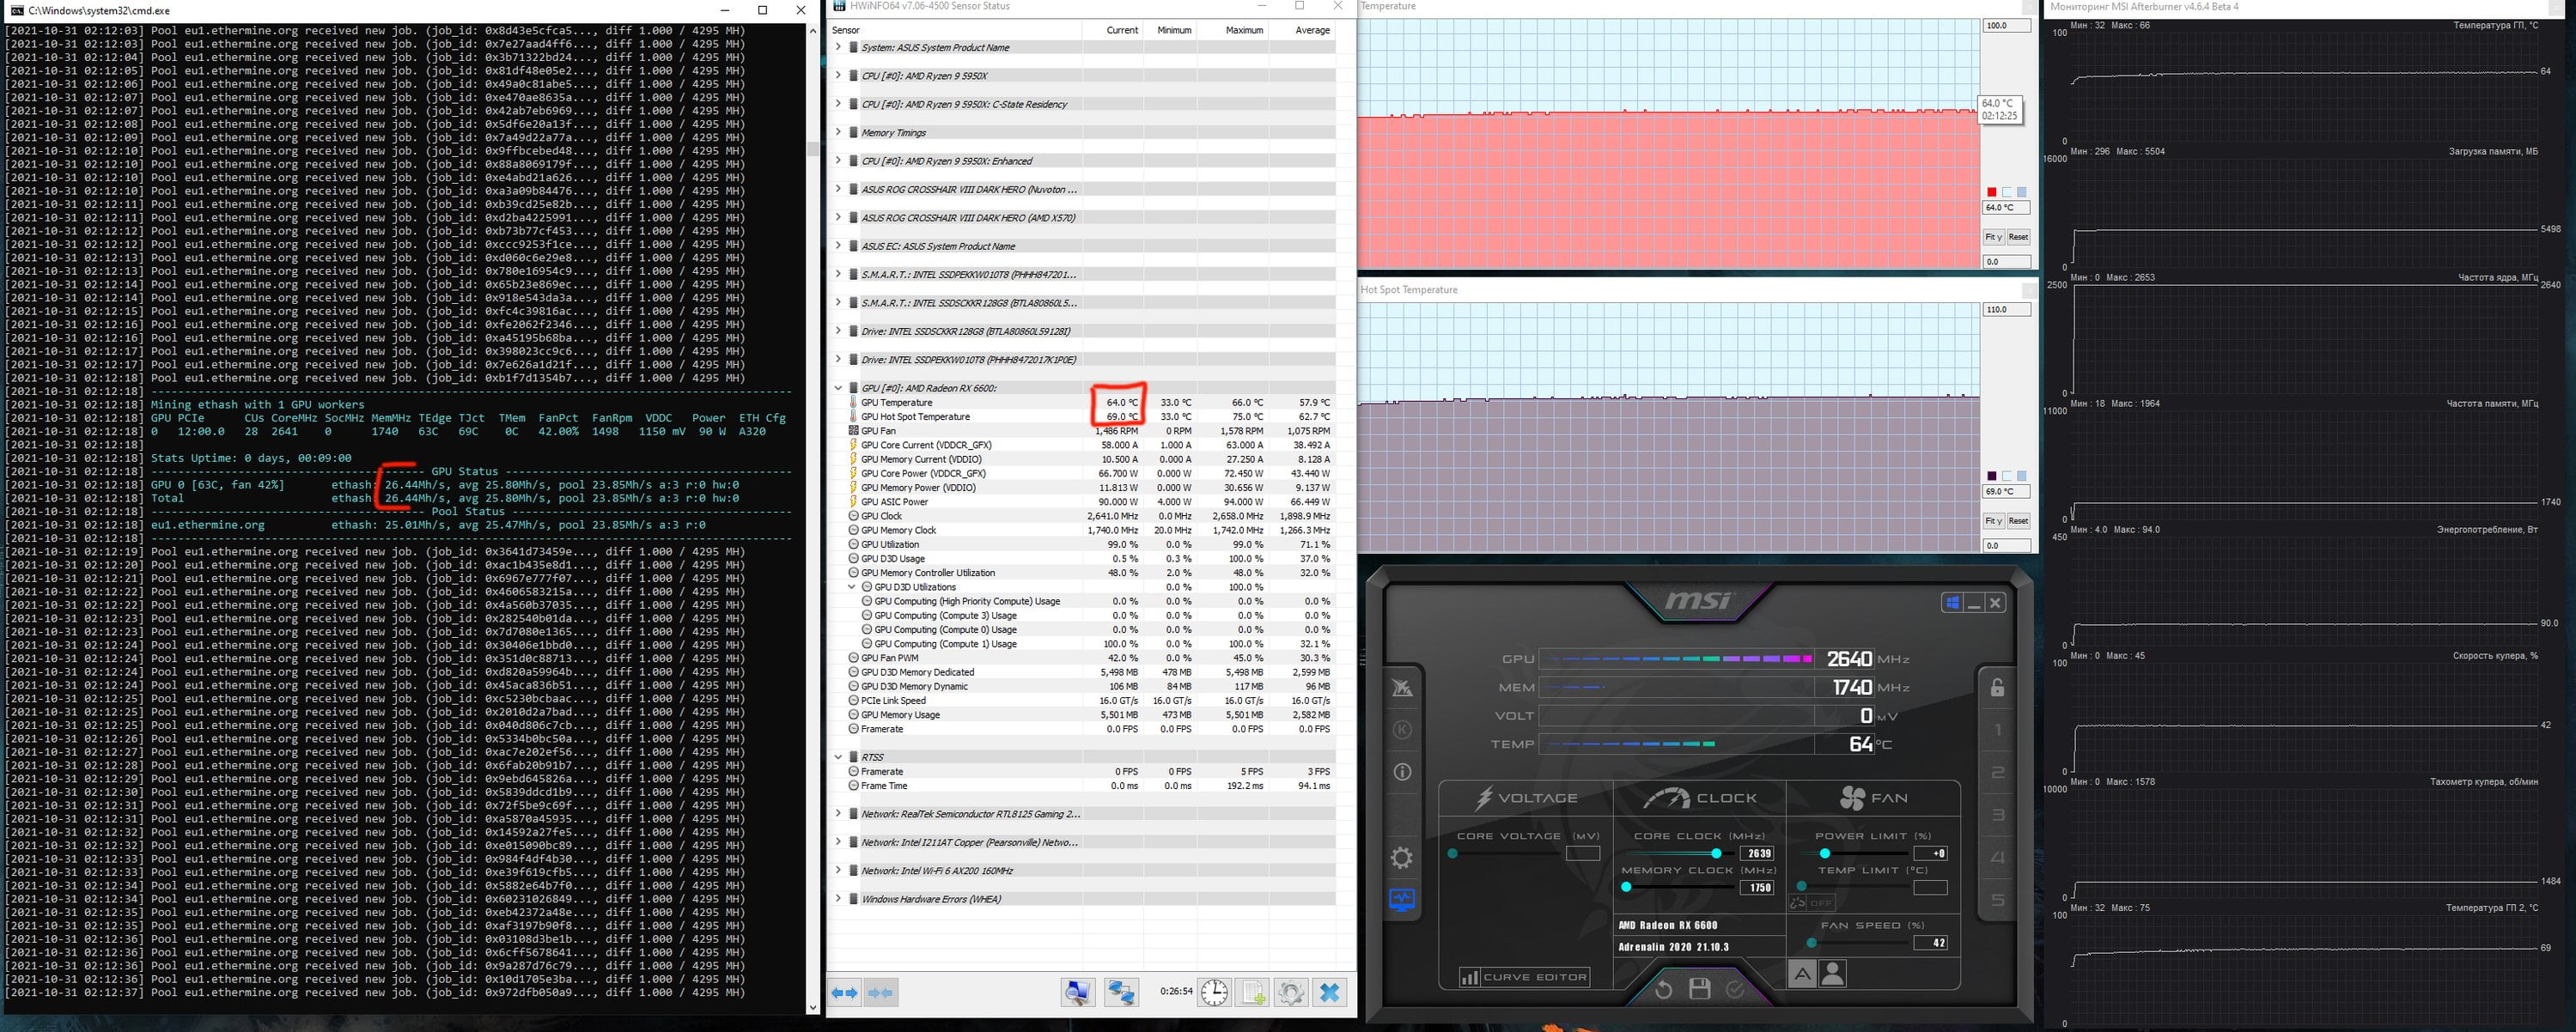Image resolution: width=2576 pixels, height=1032 pixels.
Task: Click the HWiNFO expand columns arrows button
Action: click(845, 992)
